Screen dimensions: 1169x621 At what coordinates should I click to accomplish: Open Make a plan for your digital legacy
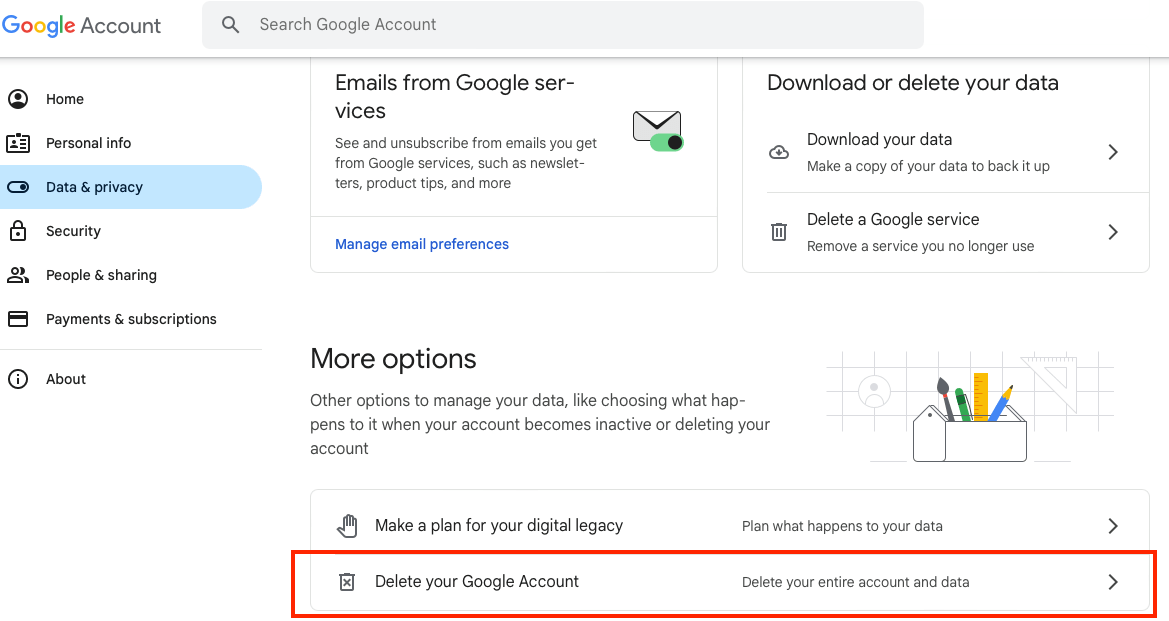click(x=730, y=526)
